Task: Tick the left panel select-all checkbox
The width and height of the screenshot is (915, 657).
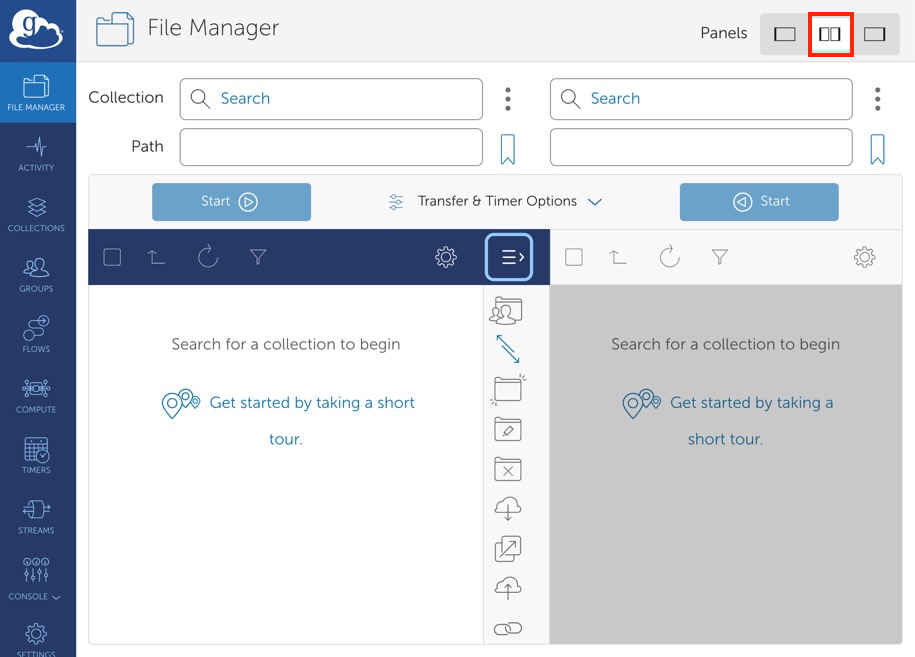Action: (x=112, y=257)
